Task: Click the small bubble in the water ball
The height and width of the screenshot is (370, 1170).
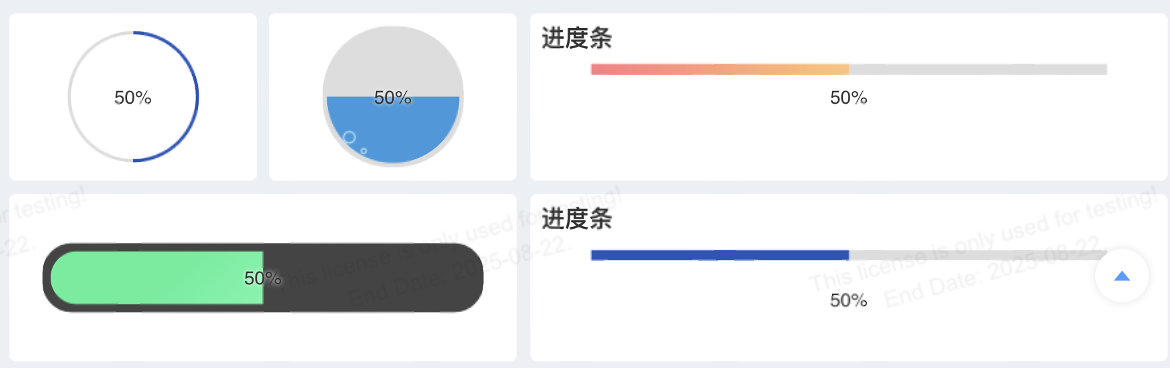Action: [363, 151]
